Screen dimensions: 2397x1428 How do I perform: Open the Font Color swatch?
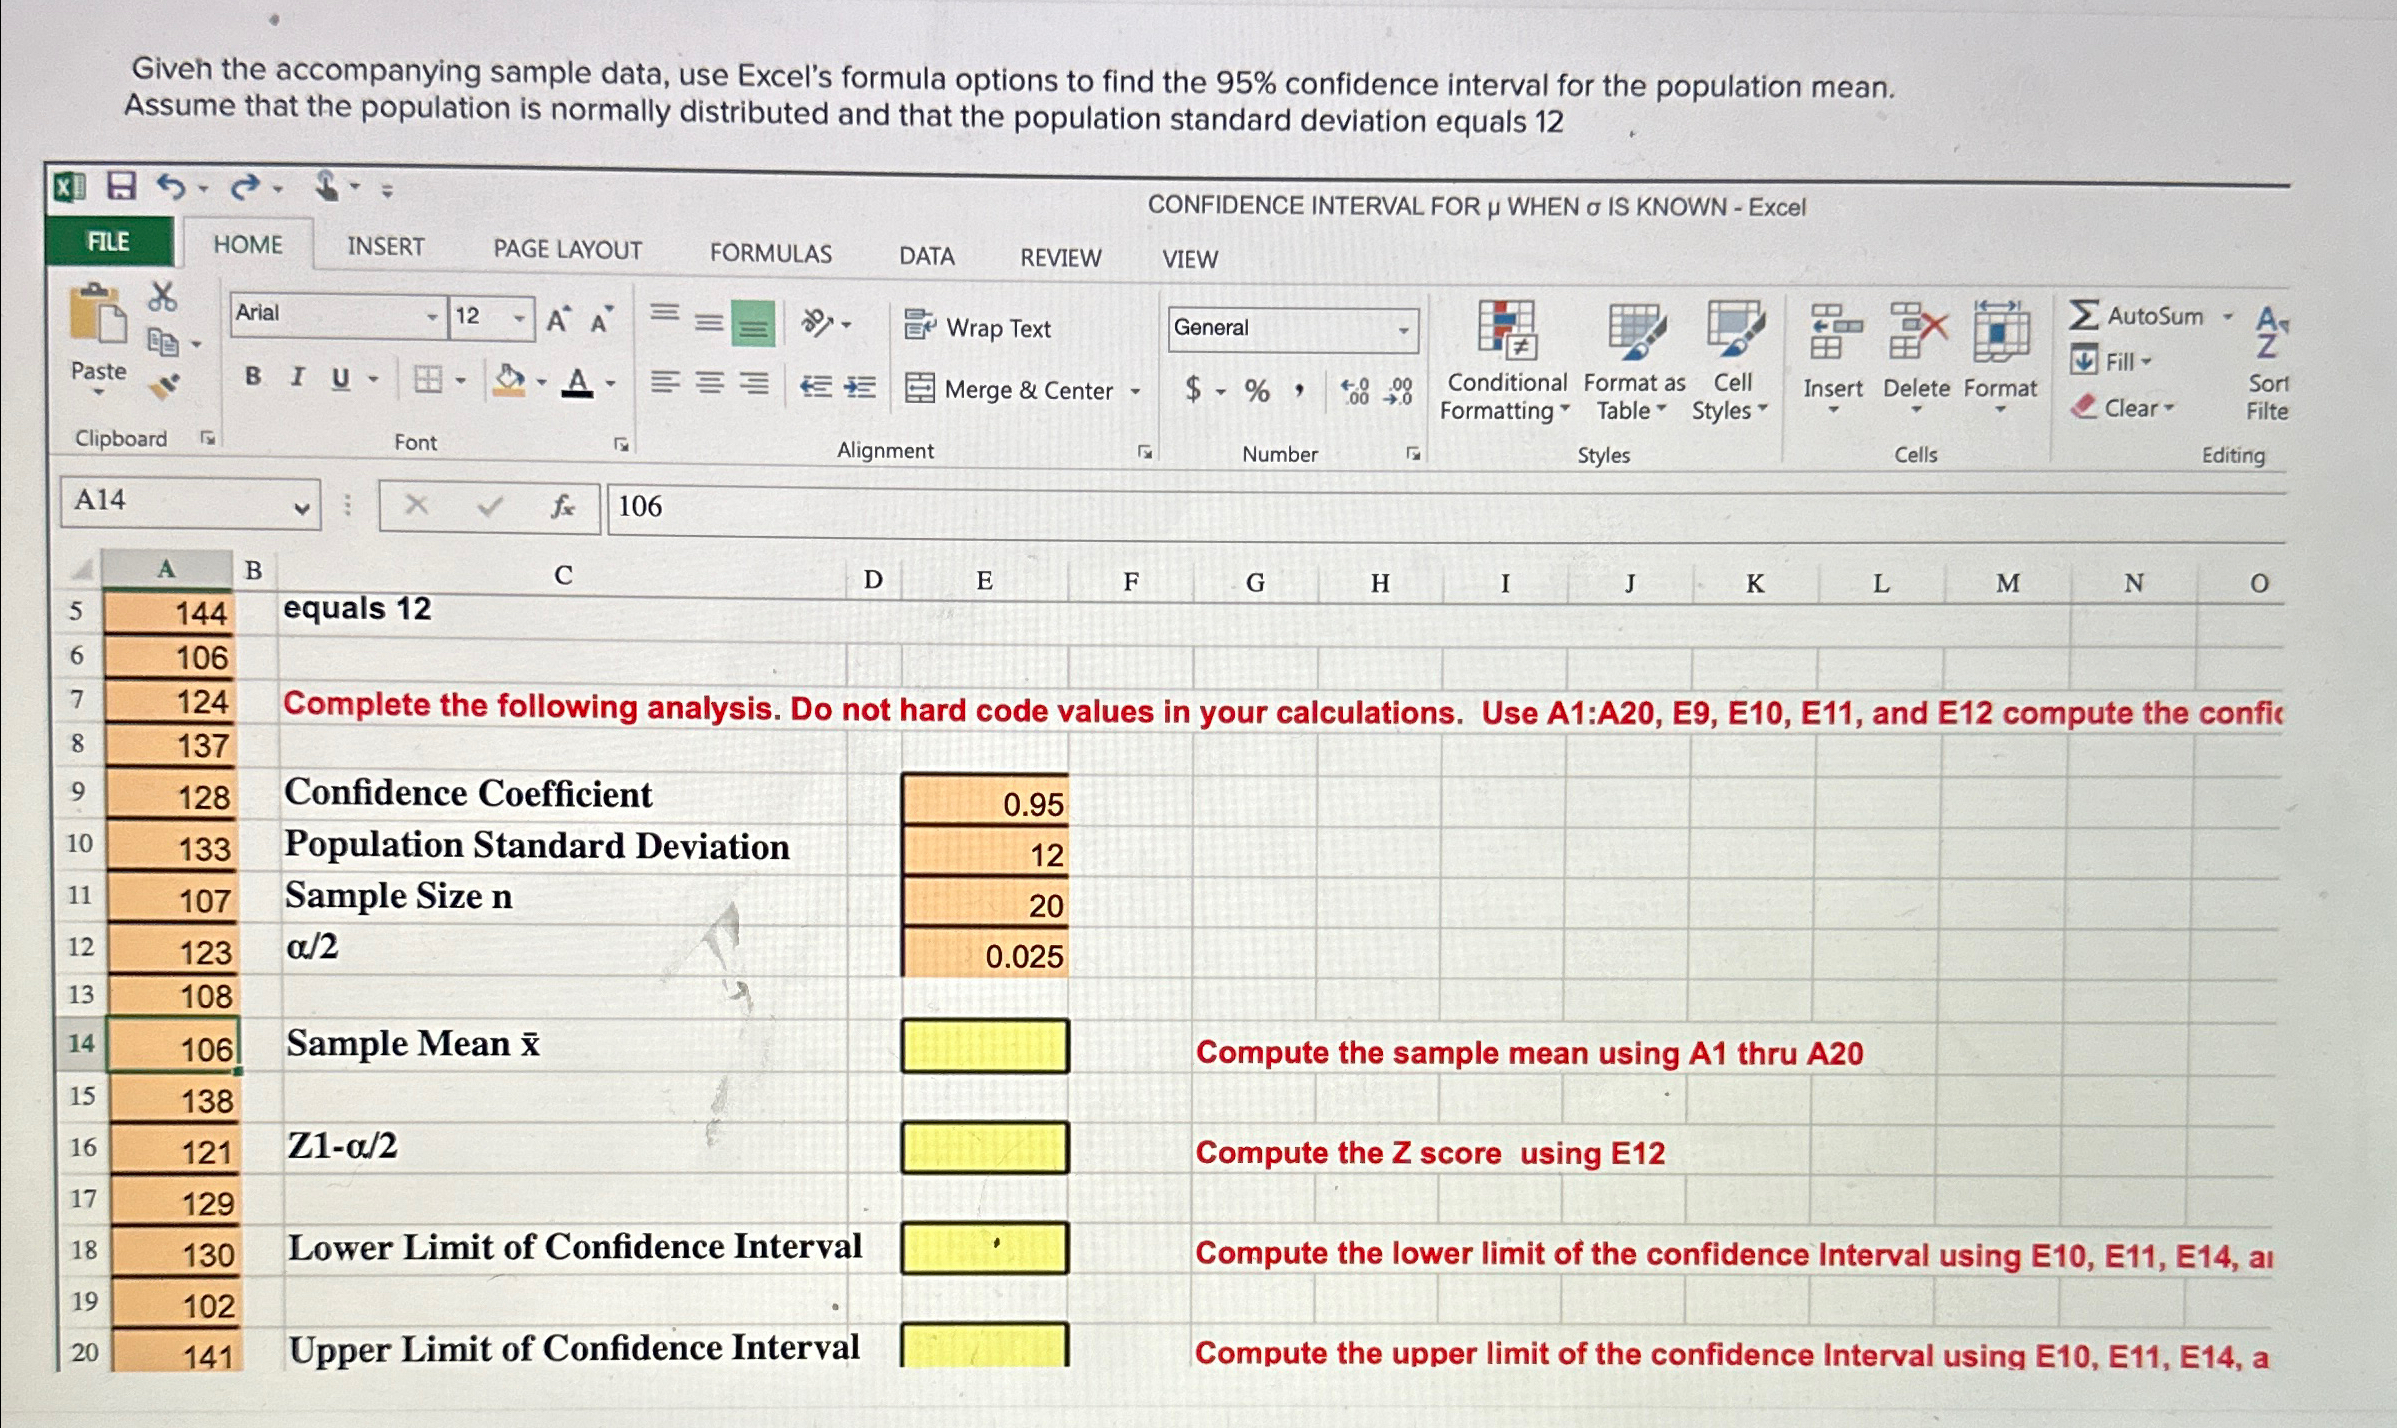pyautogui.click(x=576, y=383)
